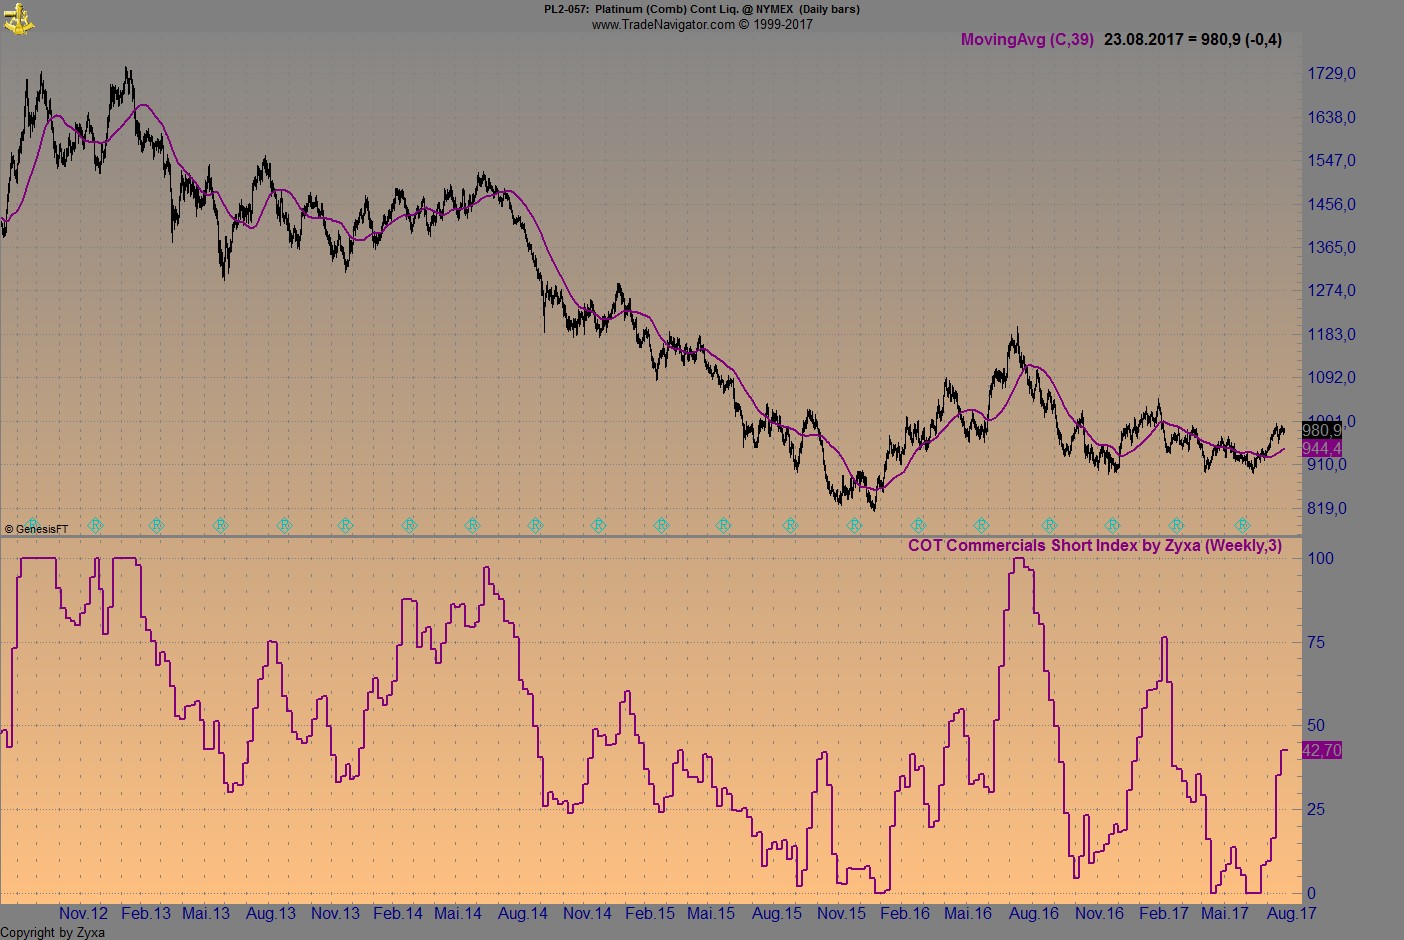
Task: Click the black 980,9 current price tag
Action: (x=1321, y=430)
